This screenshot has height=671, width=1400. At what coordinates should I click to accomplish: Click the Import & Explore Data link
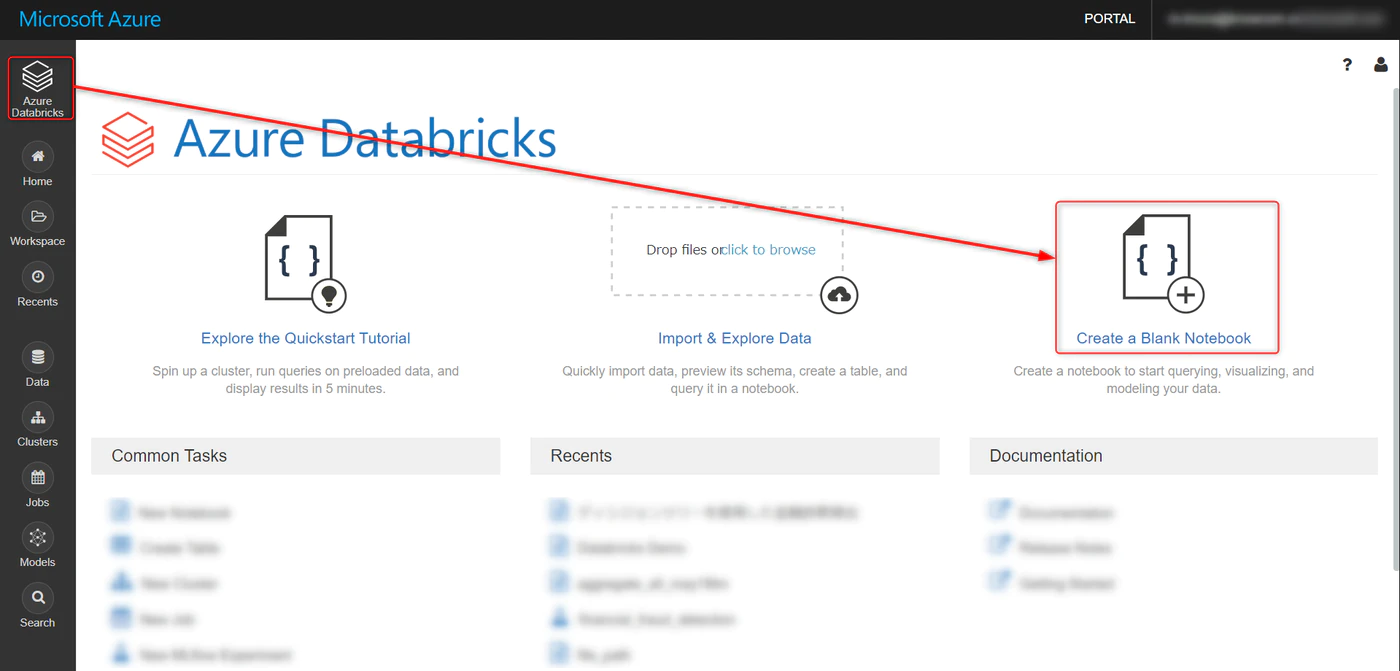[x=734, y=338]
